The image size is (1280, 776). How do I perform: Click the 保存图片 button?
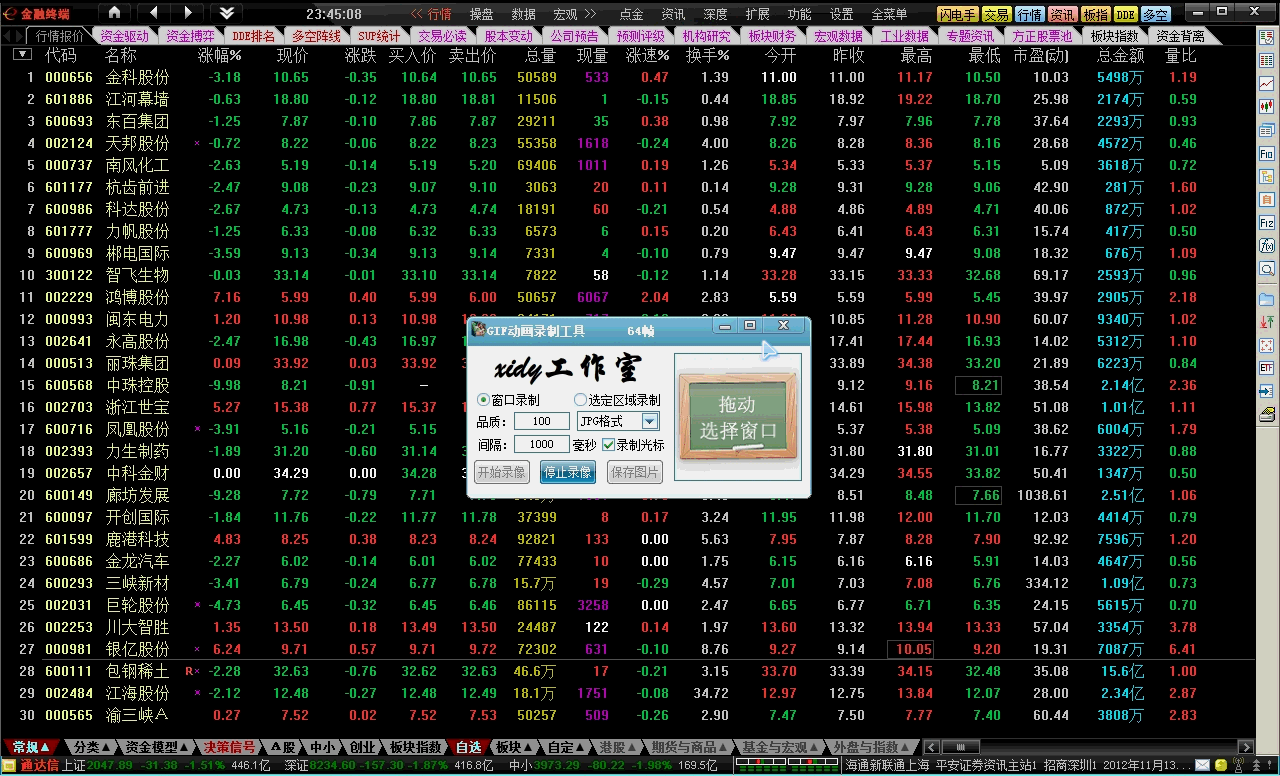click(x=634, y=472)
